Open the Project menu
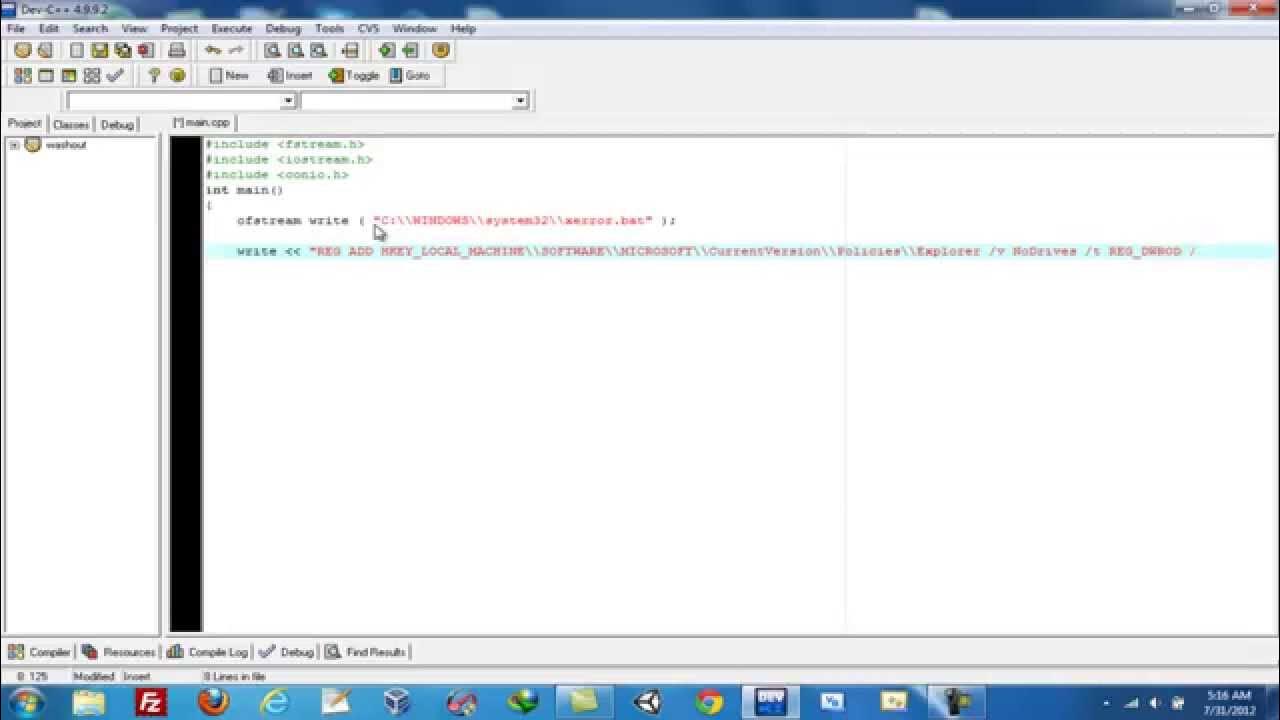This screenshot has width=1280, height=720. pyautogui.click(x=180, y=28)
